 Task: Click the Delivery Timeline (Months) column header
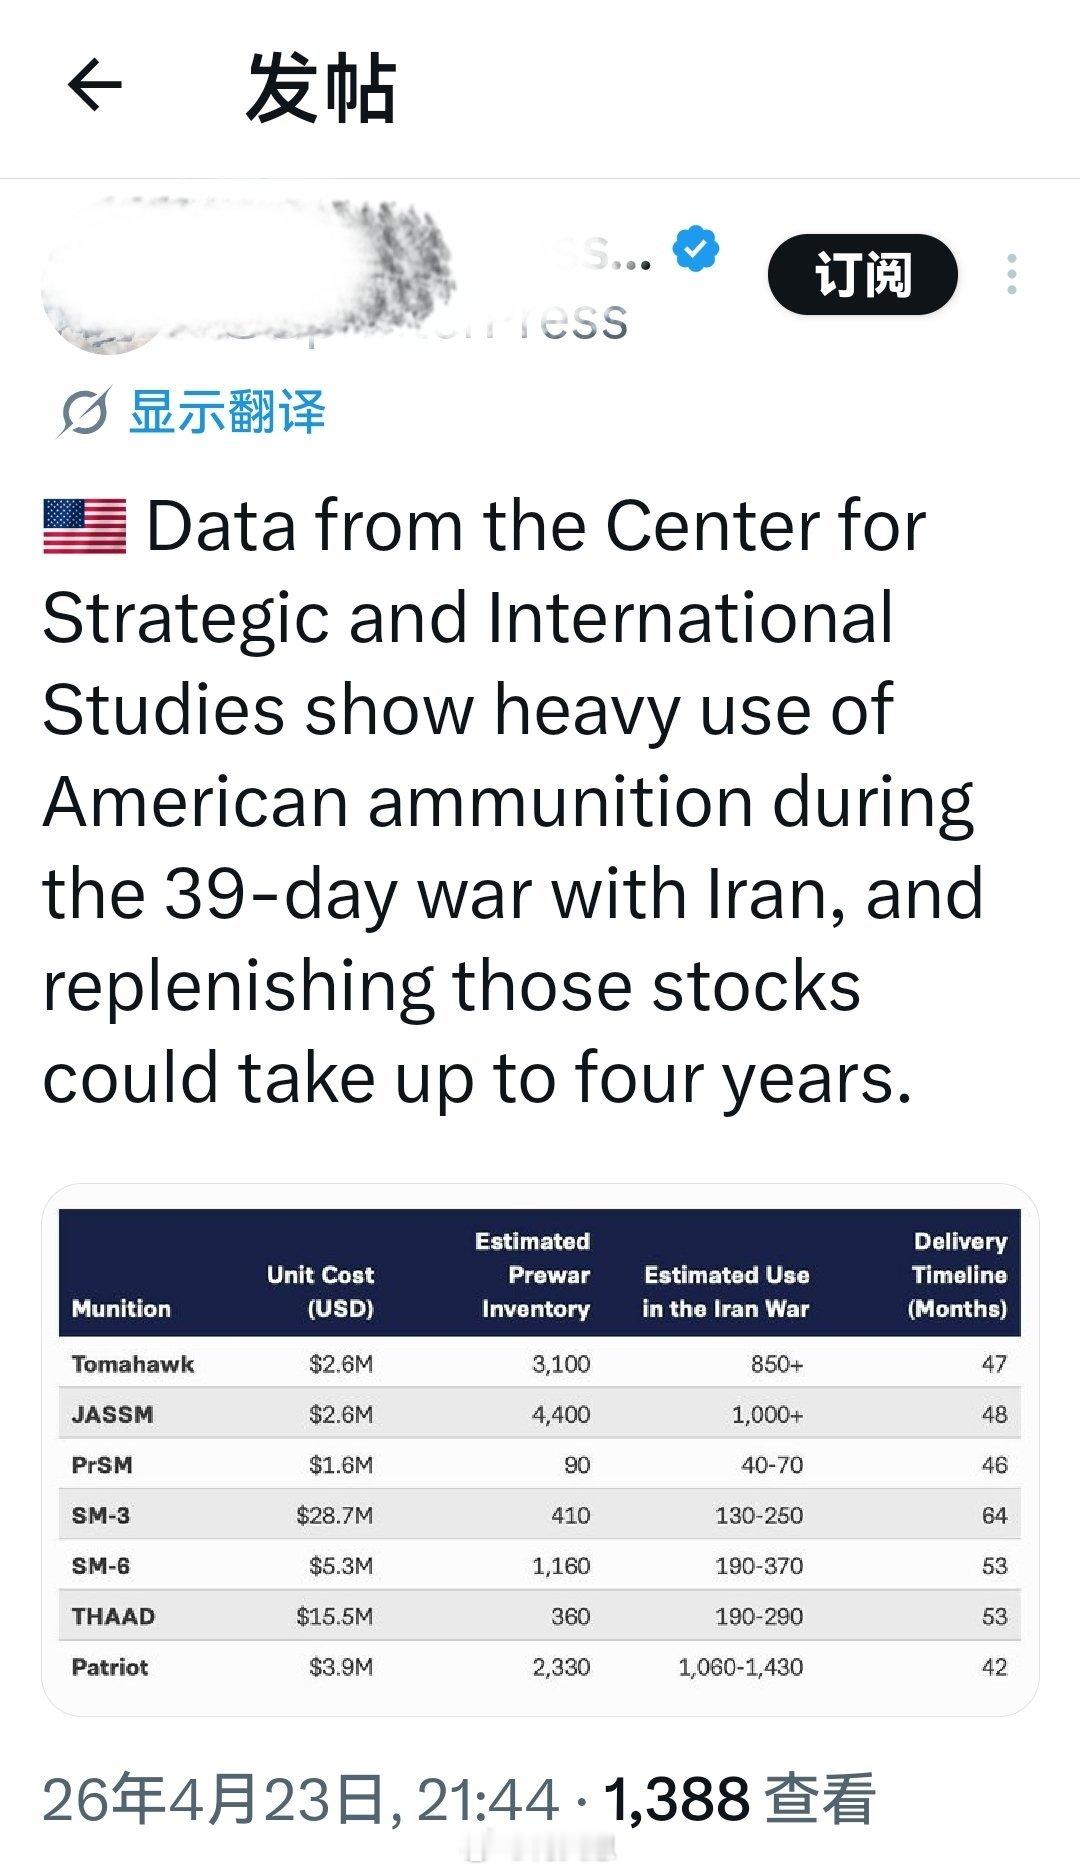point(958,1275)
